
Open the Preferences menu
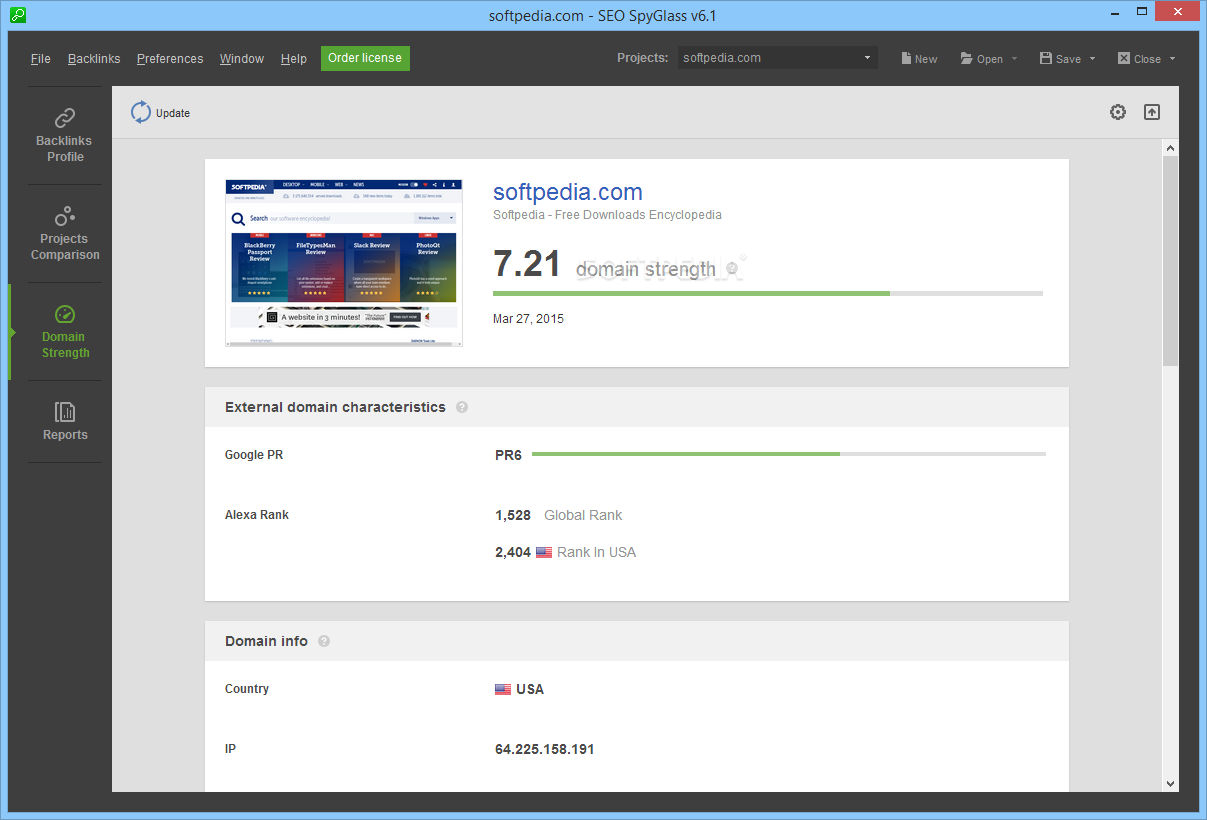[x=170, y=58]
